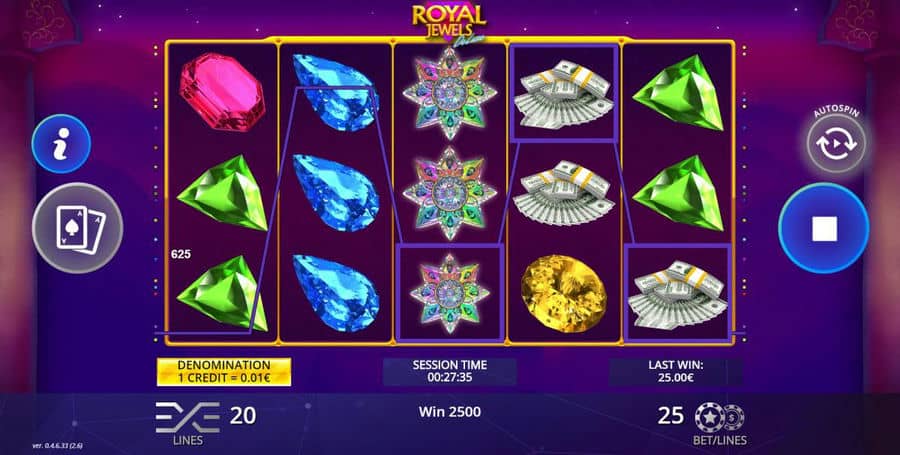The image size is (900, 455).
Task: Click the pink ruby gem on the first reel
Action: pyautogui.click(x=222, y=92)
